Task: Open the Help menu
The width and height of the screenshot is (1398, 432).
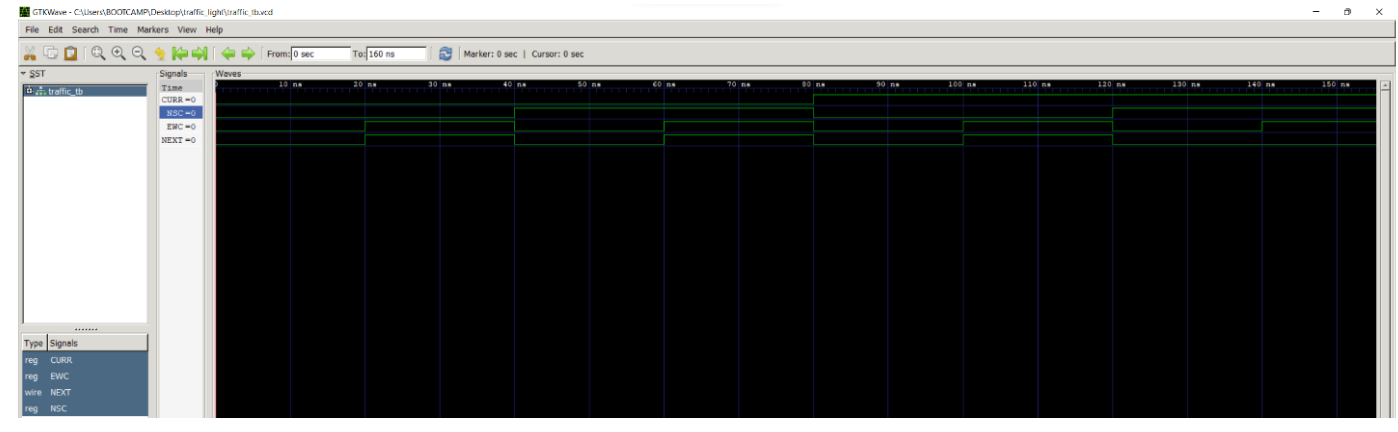Action: pos(214,30)
